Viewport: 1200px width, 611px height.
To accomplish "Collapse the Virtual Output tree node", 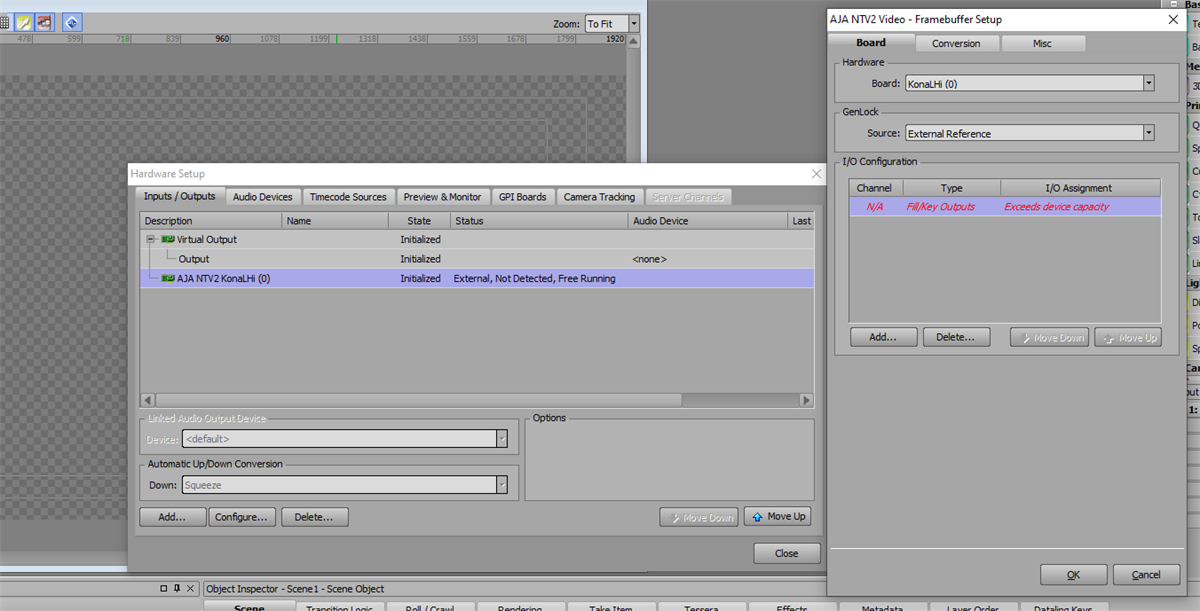I will point(150,239).
